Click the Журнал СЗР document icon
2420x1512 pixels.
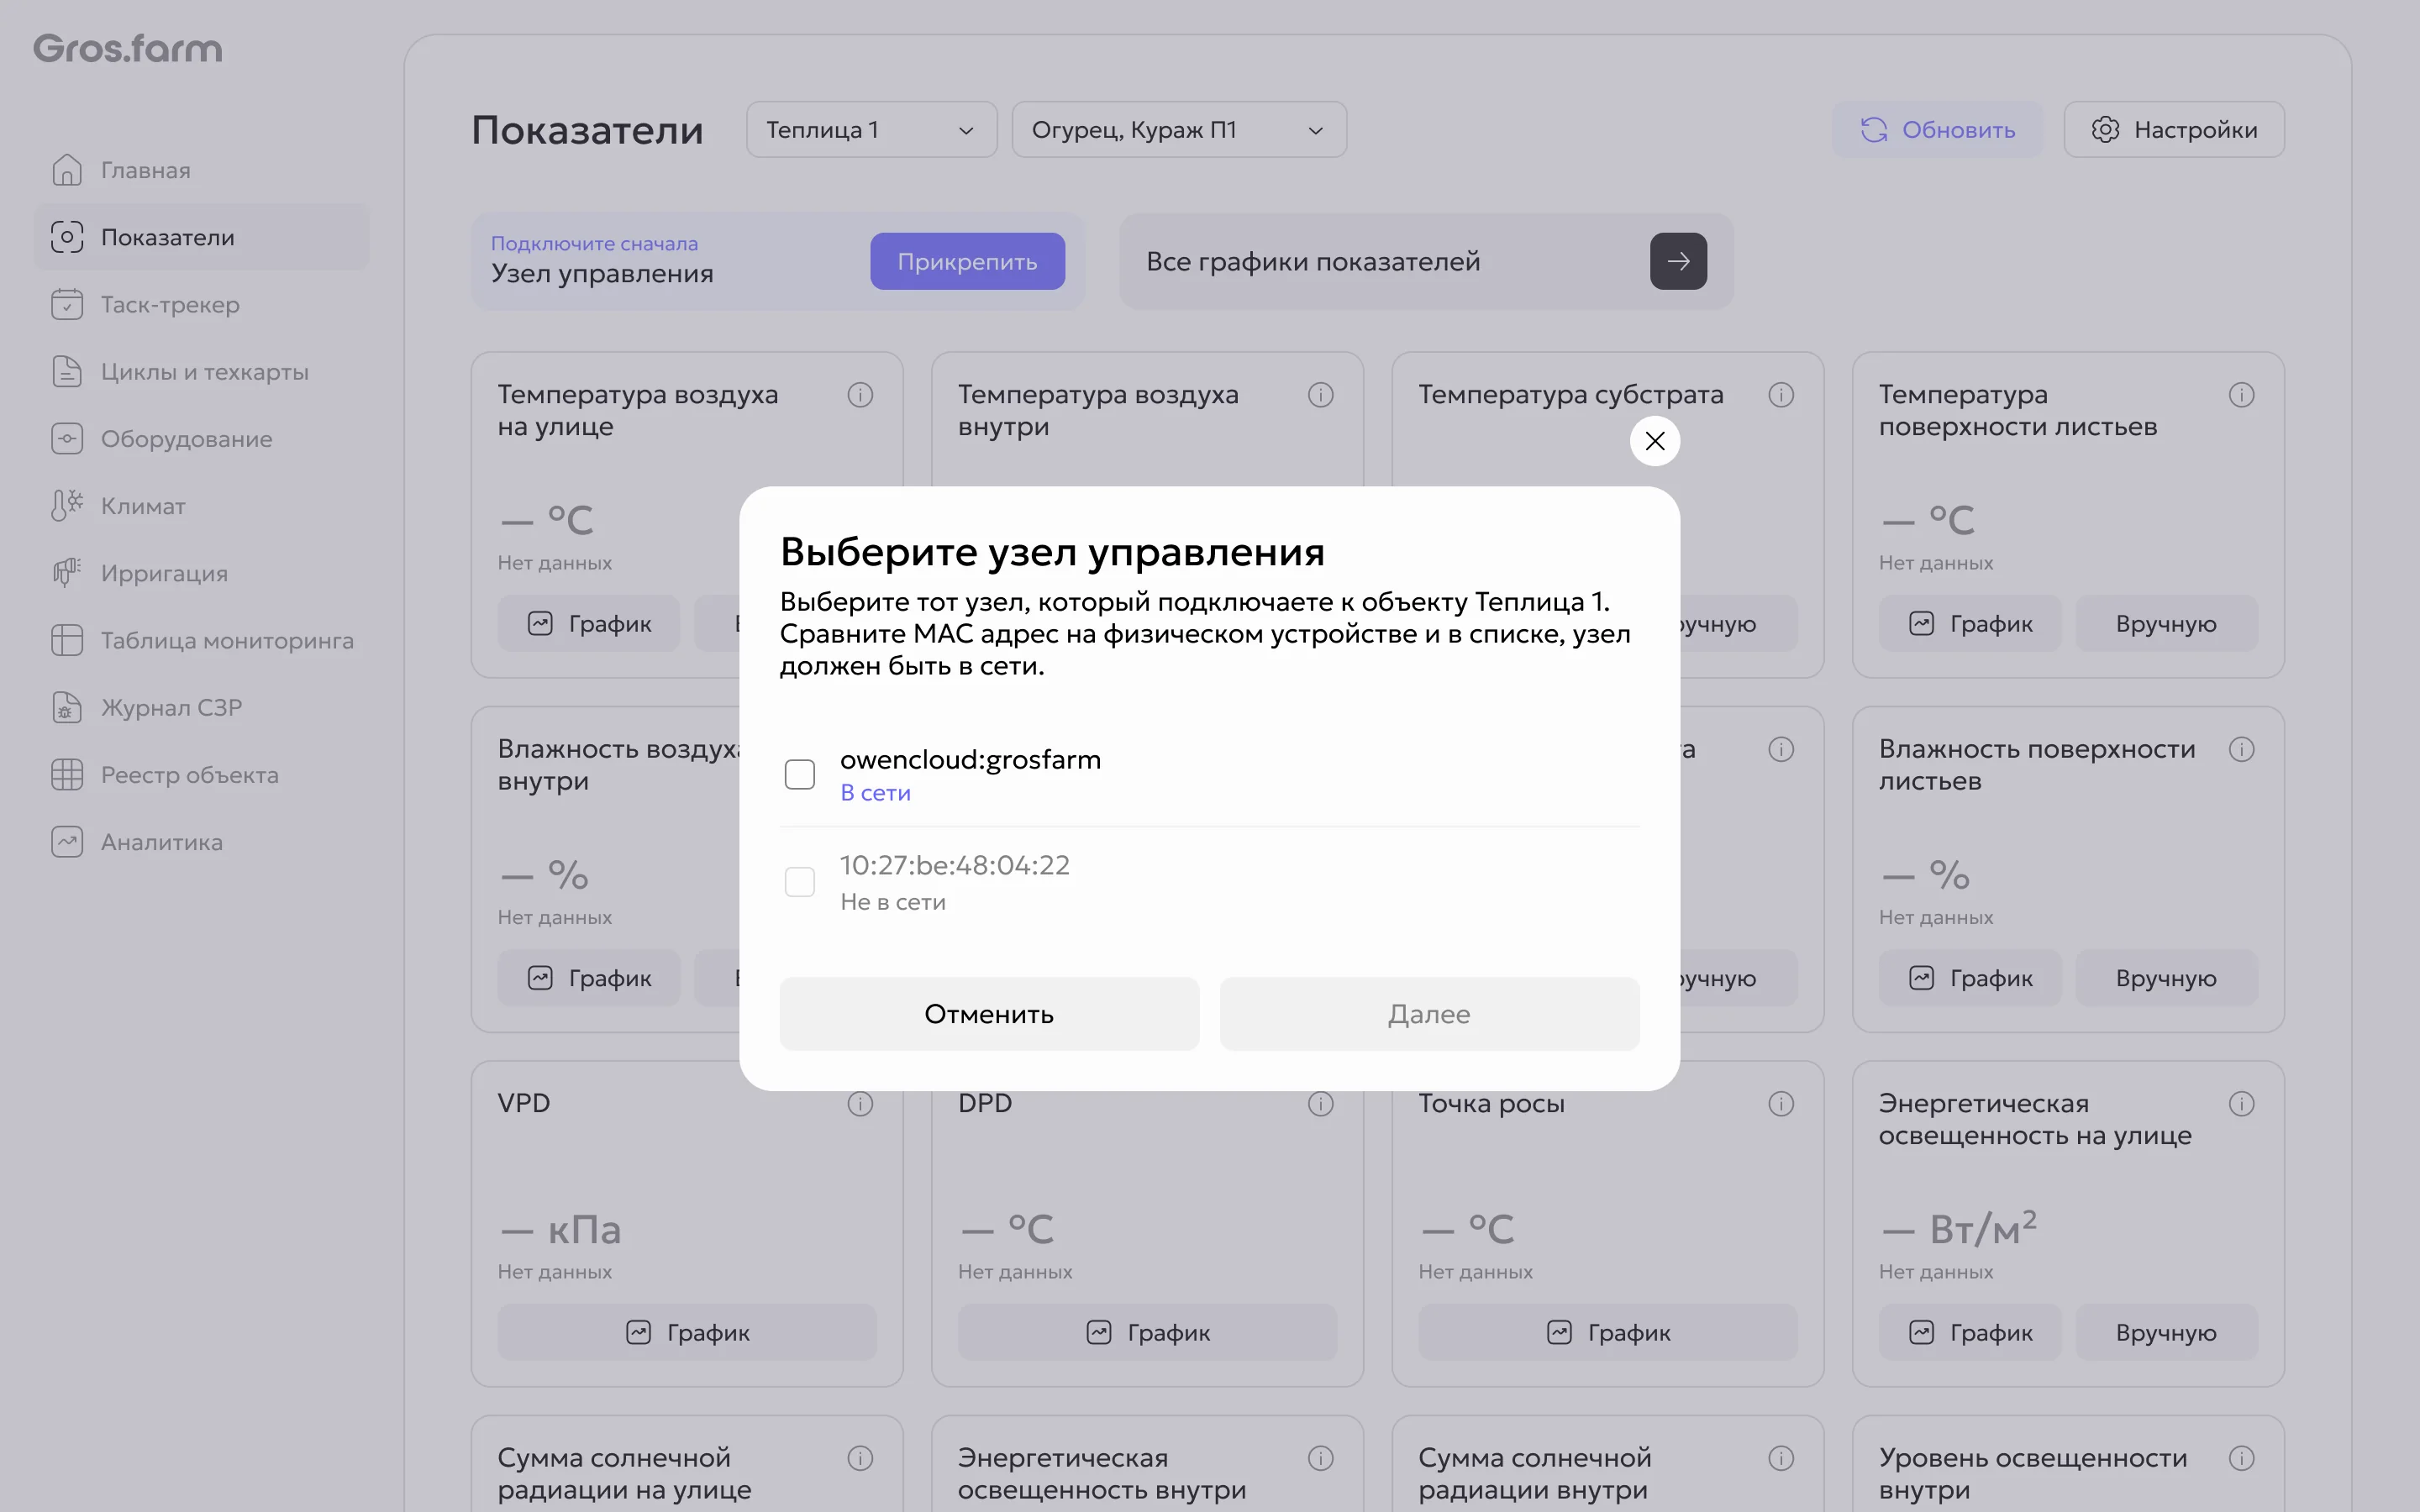(x=67, y=707)
